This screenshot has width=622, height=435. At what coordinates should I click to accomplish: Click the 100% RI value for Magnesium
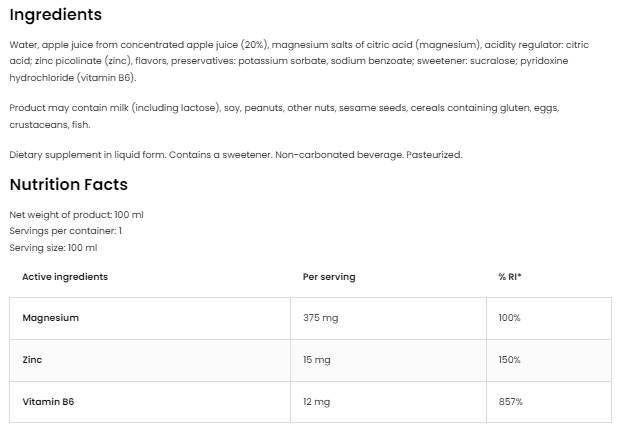tap(509, 318)
